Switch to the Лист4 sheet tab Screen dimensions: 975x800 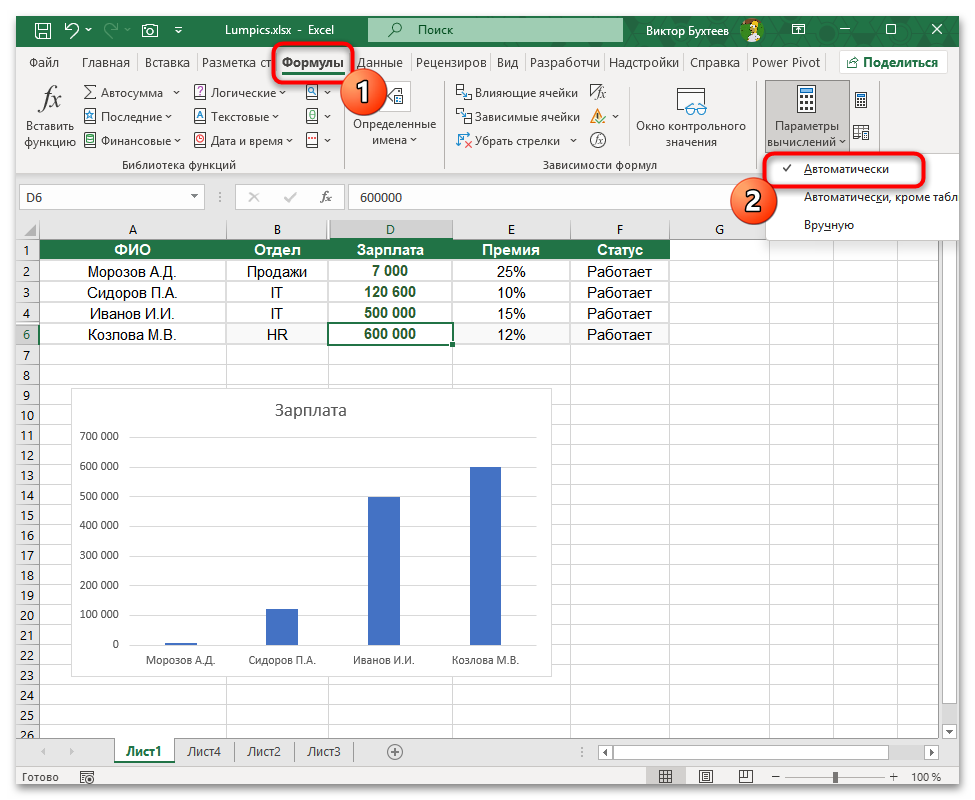(x=204, y=752)
